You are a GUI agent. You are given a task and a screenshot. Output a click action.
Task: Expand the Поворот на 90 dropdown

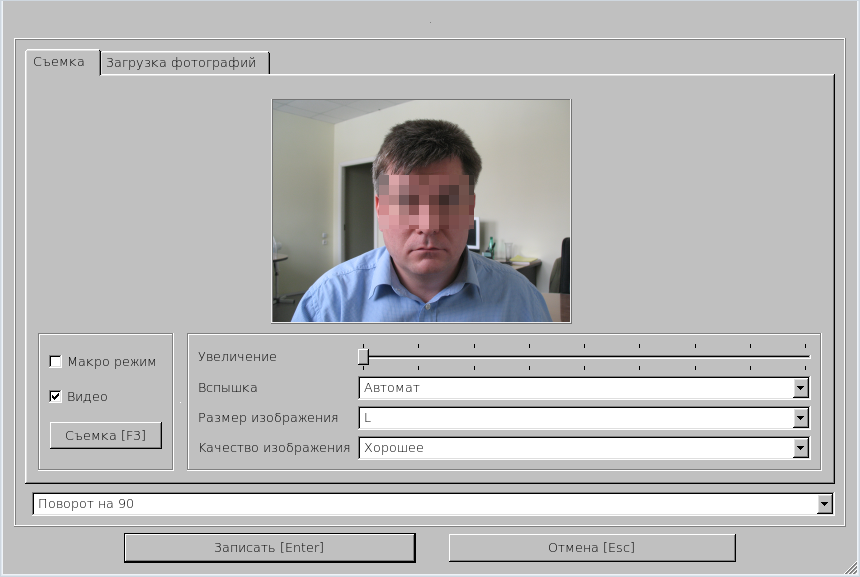(433, 504)
